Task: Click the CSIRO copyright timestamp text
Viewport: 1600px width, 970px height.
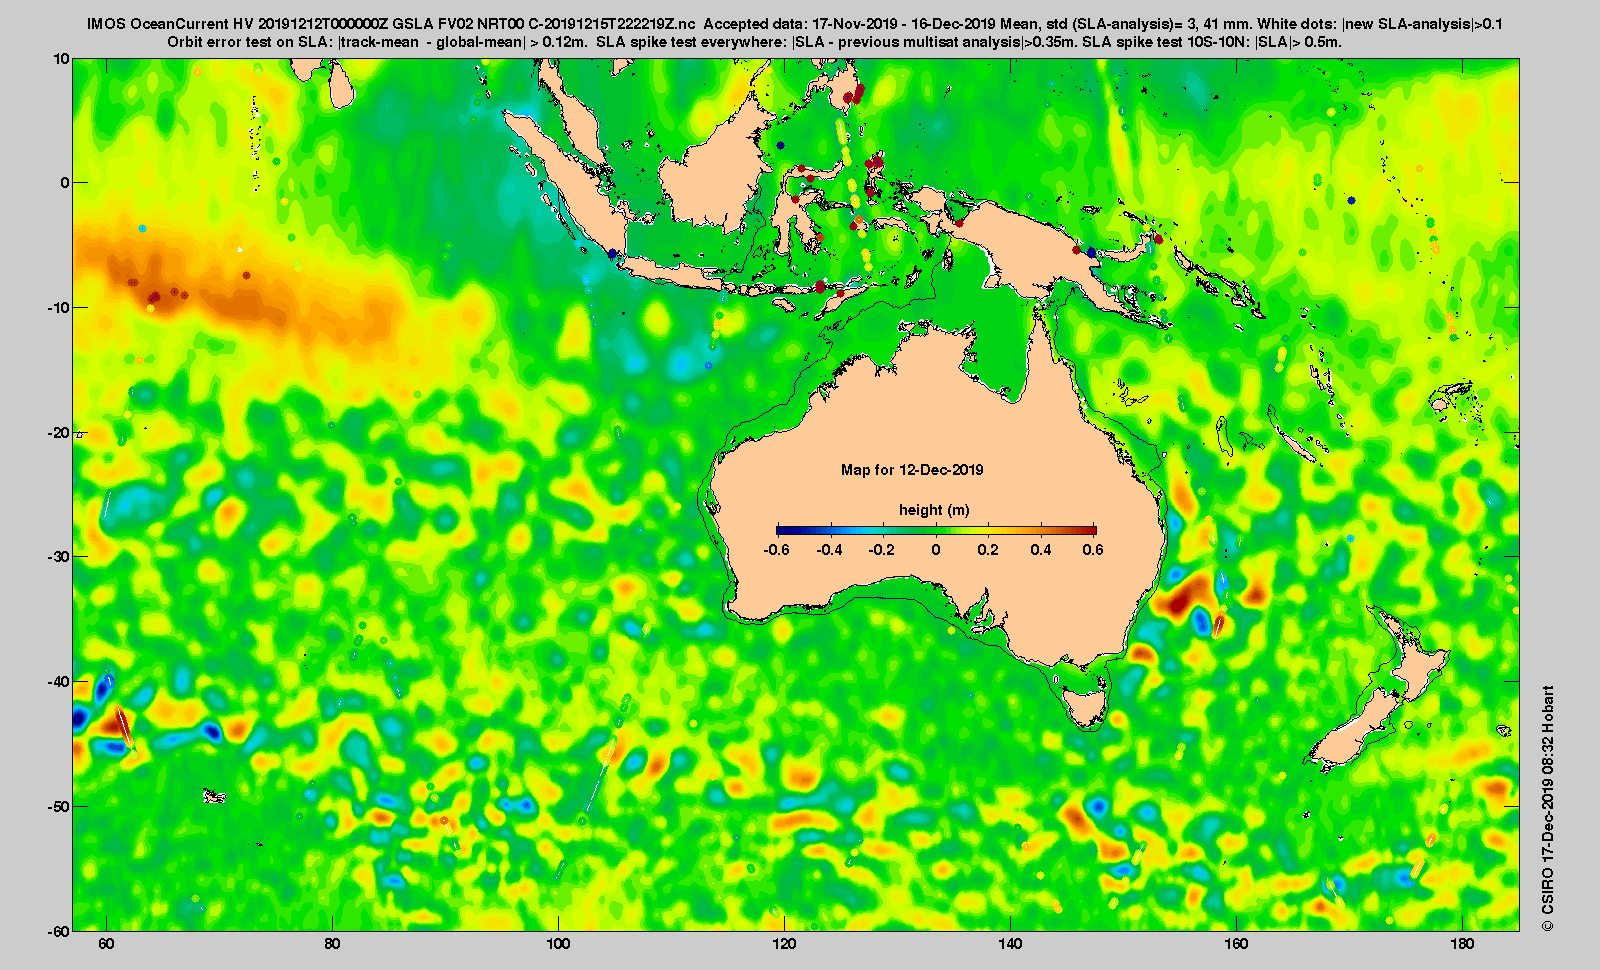Action: [x=1548, y=808]
